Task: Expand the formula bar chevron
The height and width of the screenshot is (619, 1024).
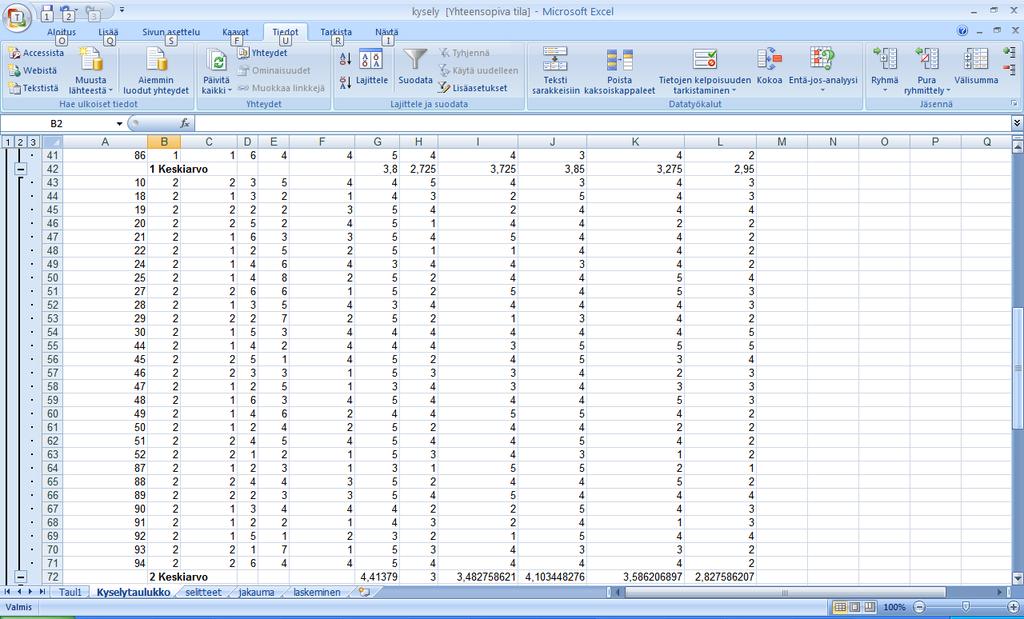Action: click(x=1017, y=123)
